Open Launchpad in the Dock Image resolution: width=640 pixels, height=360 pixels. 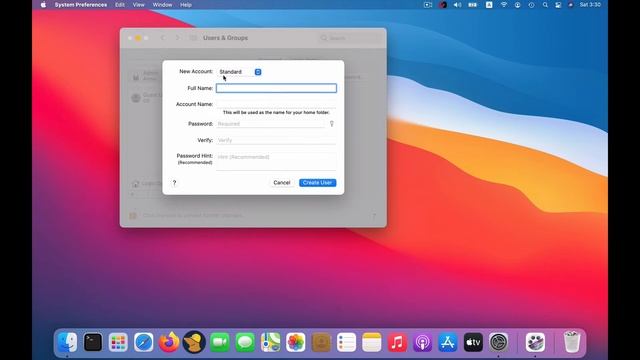(x=118, y=342)
